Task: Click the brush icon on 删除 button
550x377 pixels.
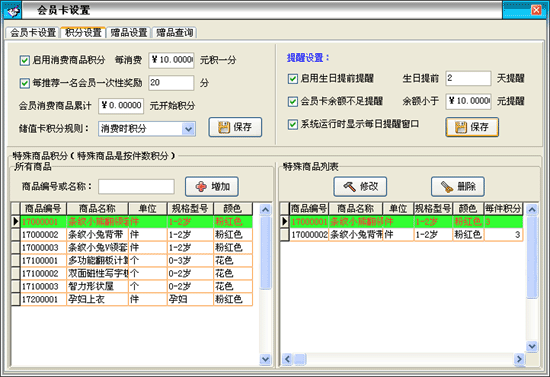Action: pyautogui.click(x=447, y=187)
